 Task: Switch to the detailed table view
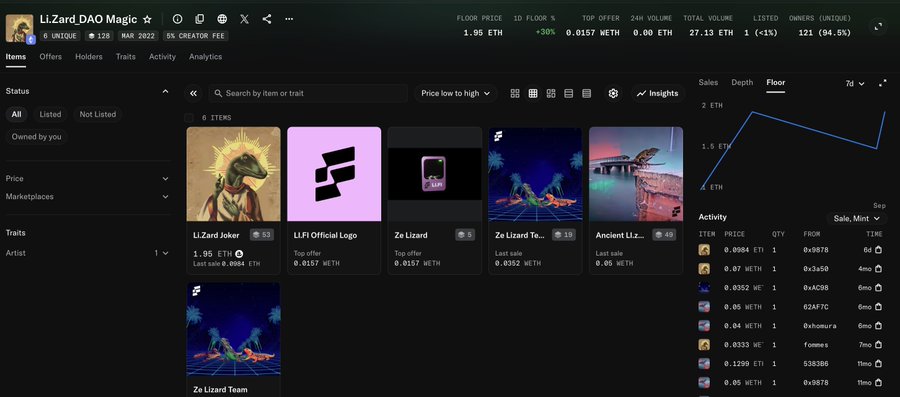587,94
